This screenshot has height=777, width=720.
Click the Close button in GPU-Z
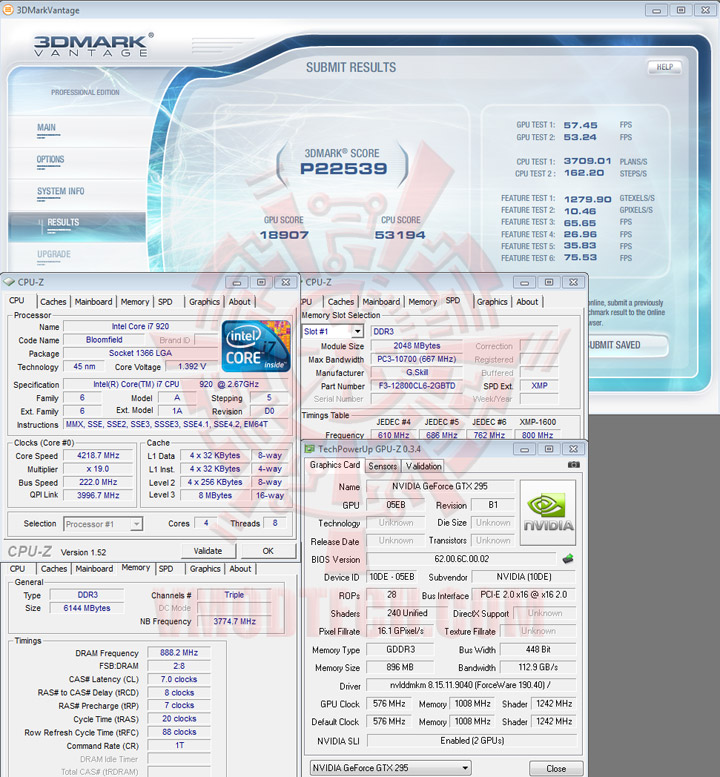pyautogui.click(x=556, y=769)
